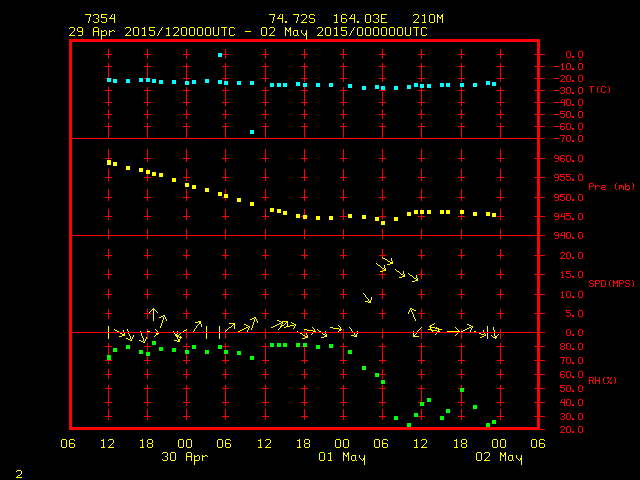Click the station ID "7354" in header
This screenshot has width=640, height=480.
(x=100, y=19)
